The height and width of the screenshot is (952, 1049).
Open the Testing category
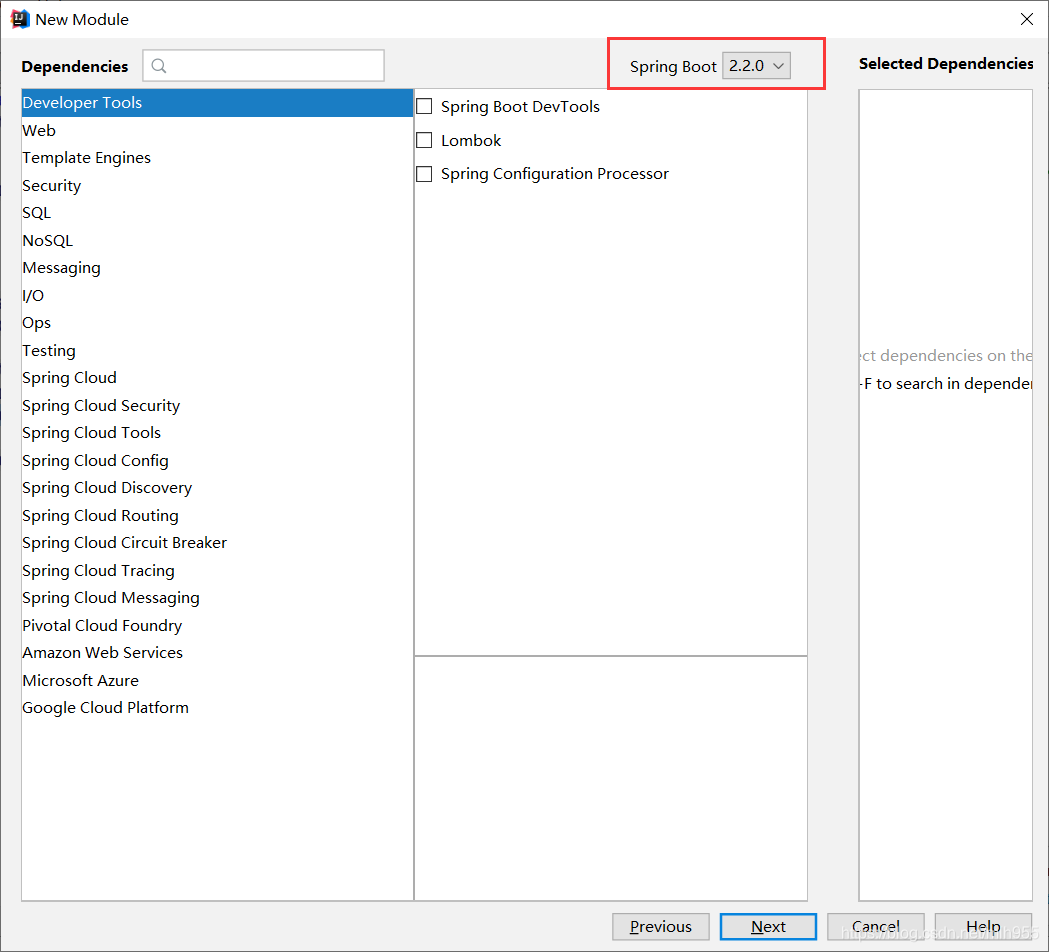[x=217, y=350]
